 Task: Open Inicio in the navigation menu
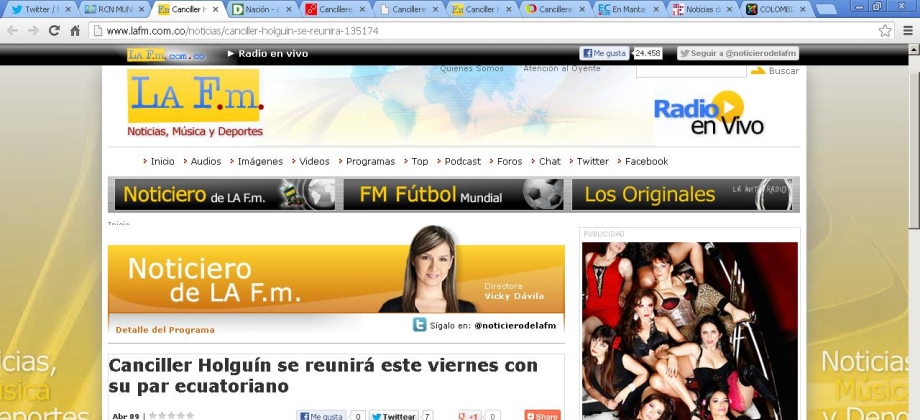click(162, 161)
